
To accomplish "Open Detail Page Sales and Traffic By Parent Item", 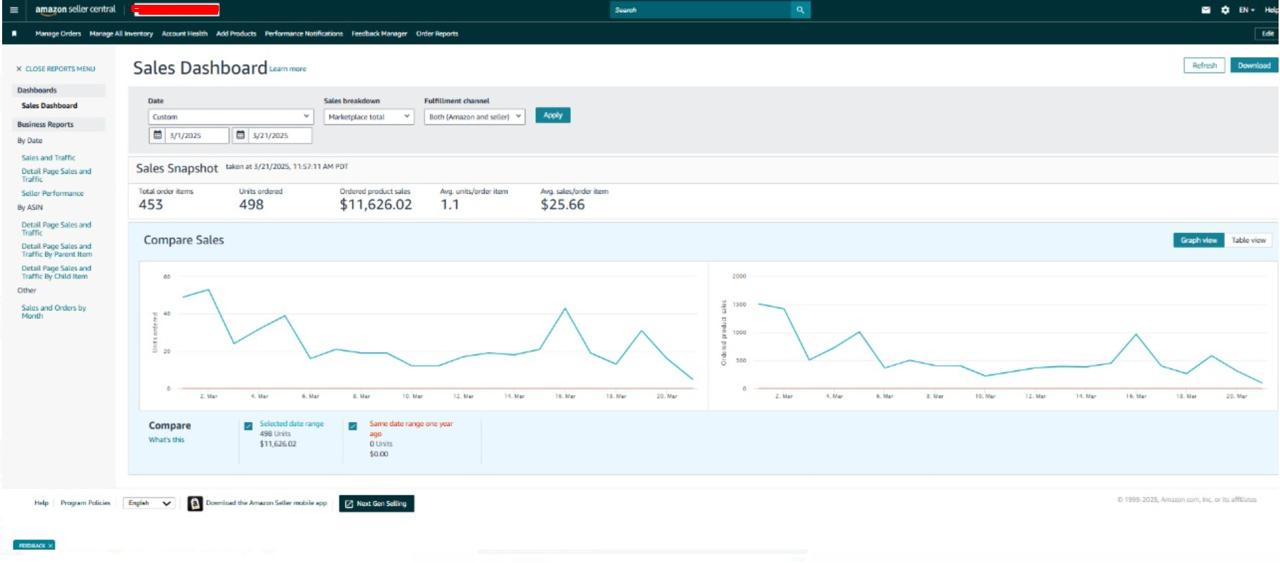I will 56,250.
